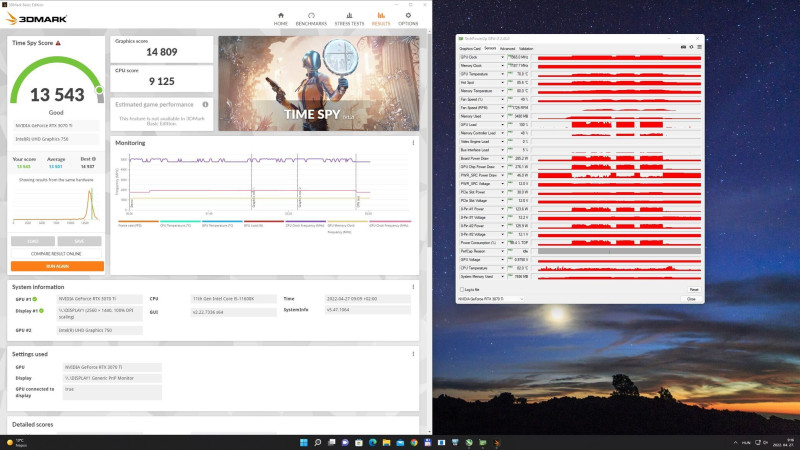Click the GPU Load sensor graph
This screenshot has height=450, width=800.
point(619,124)
